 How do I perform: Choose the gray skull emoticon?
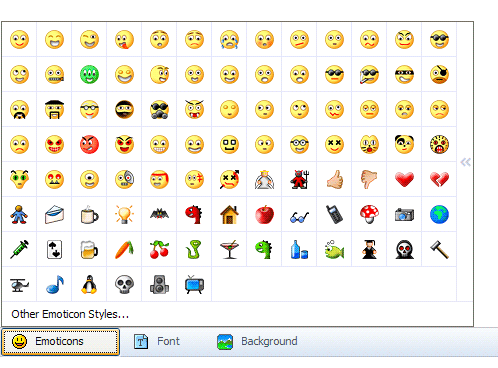124,284
